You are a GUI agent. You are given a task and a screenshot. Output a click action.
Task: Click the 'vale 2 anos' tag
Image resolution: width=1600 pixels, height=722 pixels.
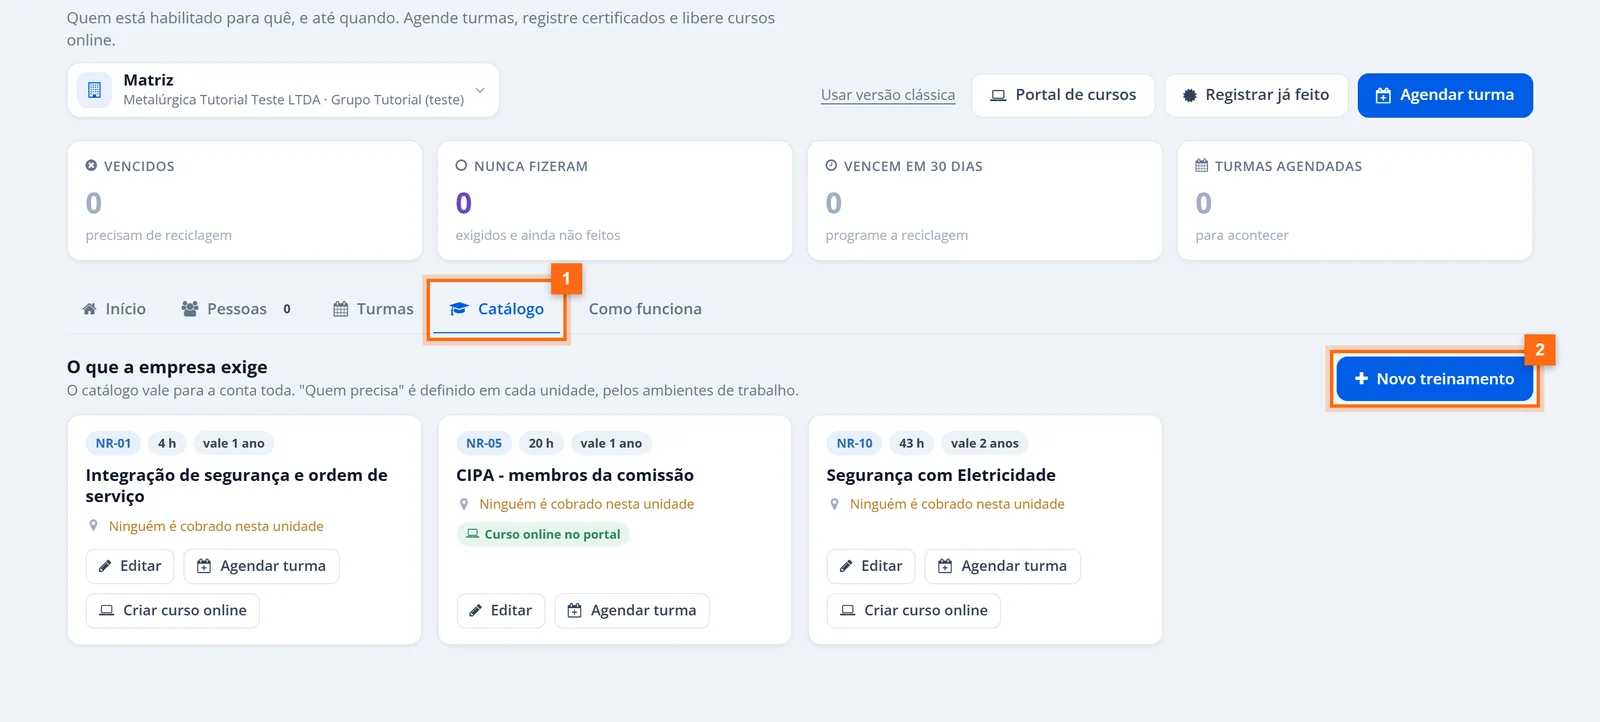pos(985,443)
